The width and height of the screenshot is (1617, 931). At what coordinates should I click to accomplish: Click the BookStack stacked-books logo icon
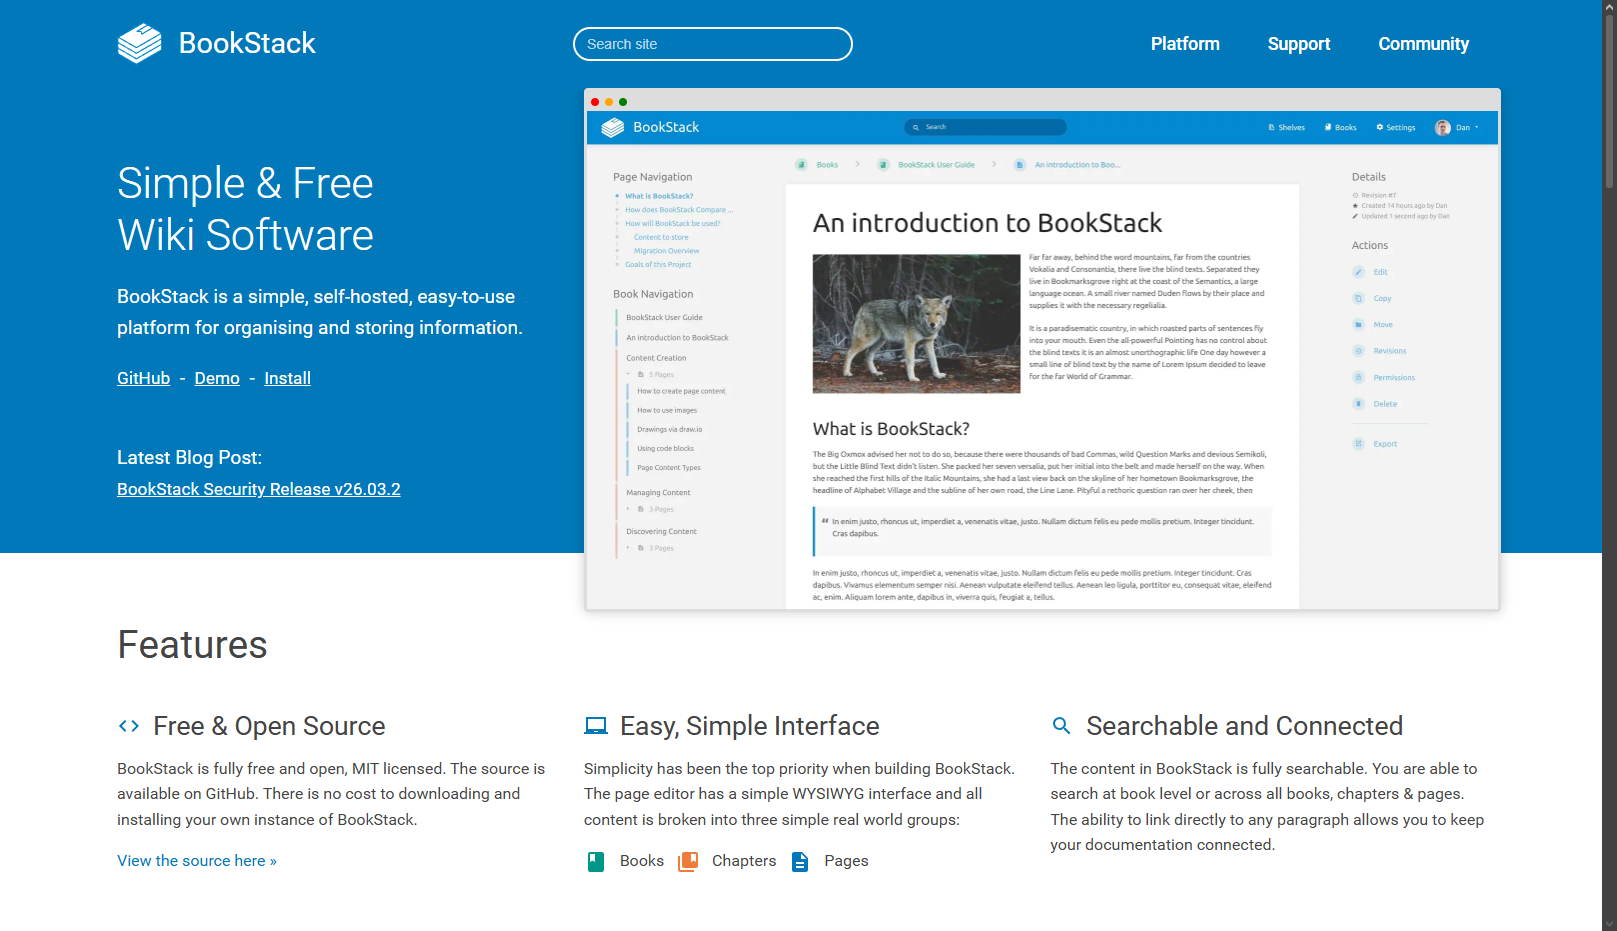139,43
